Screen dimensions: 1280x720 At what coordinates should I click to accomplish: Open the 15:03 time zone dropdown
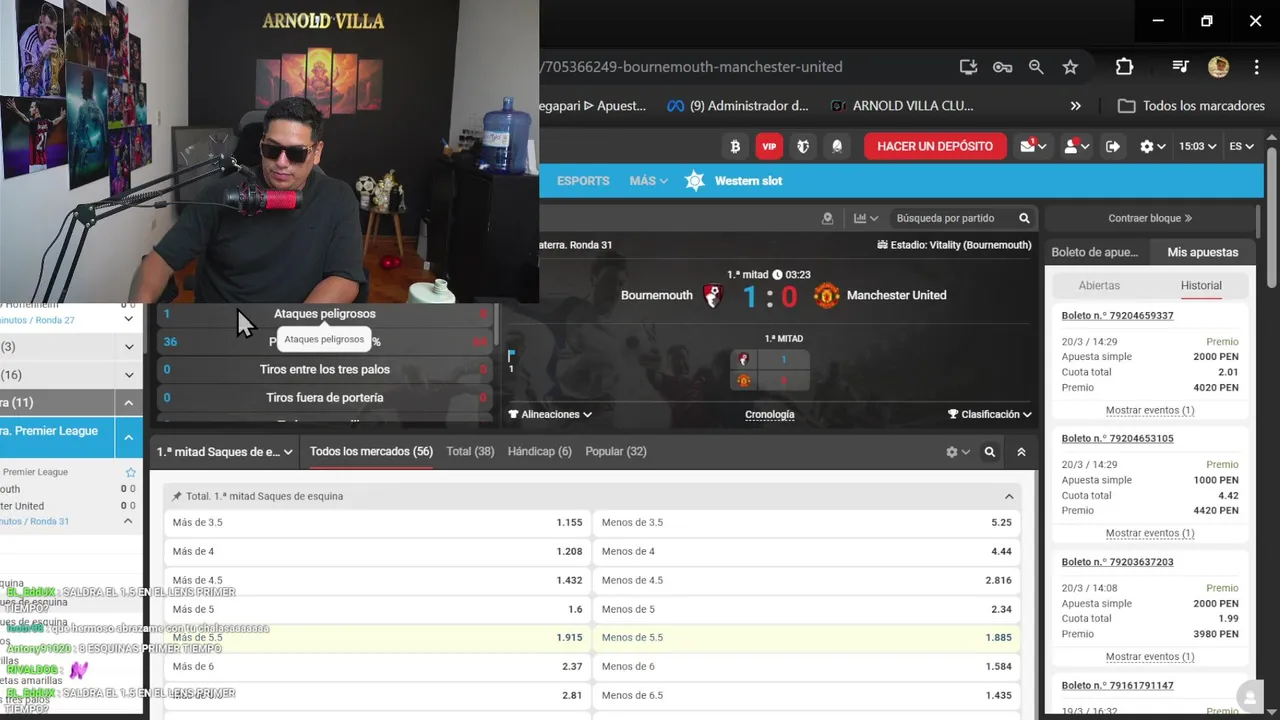(1197, 146)
